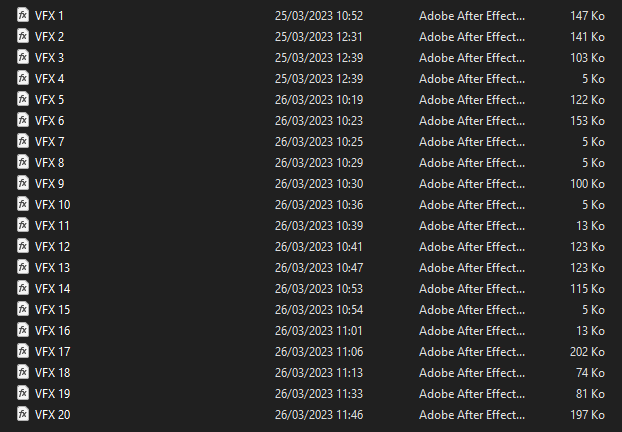Select the VFX 3 file icon
Viewport: 622px width, 432px height.
click(23, 57)
